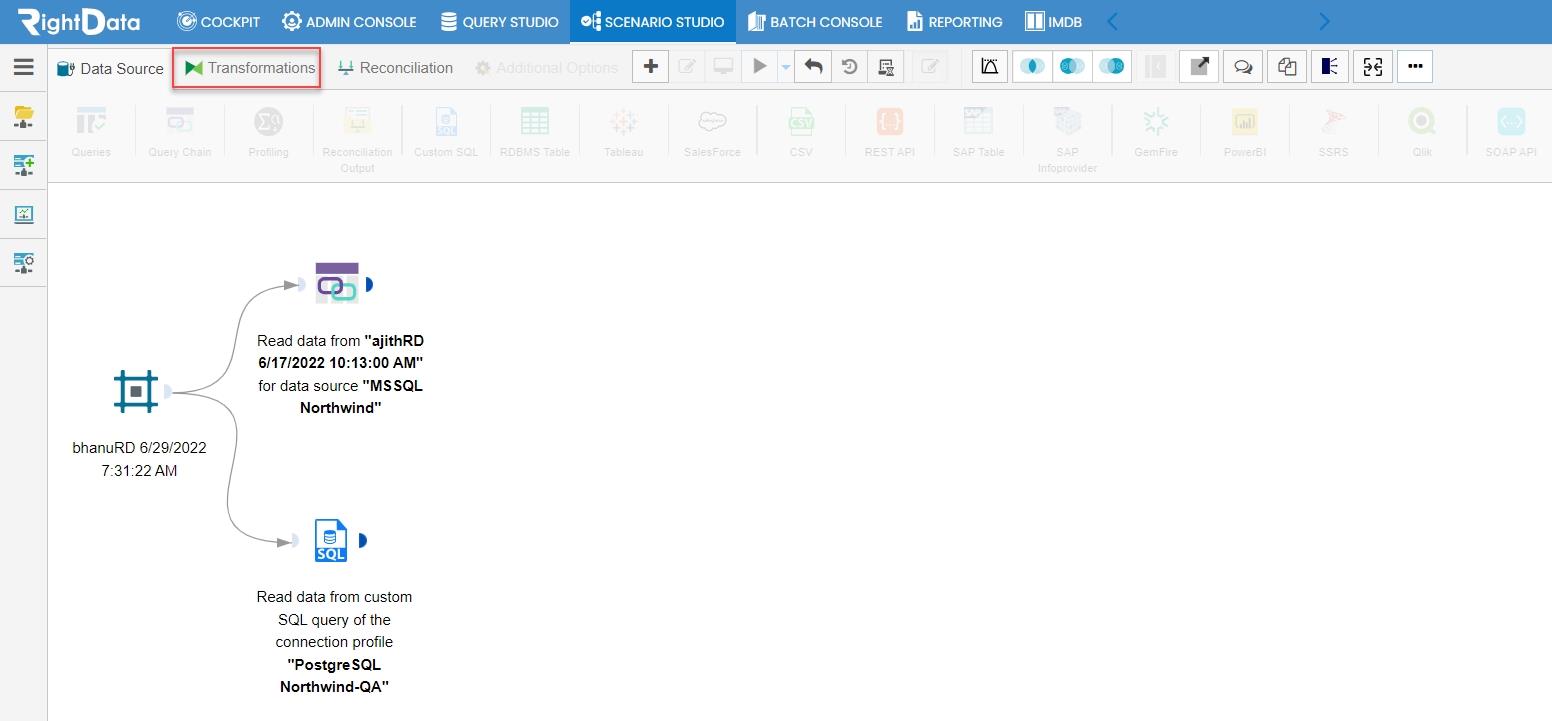Click the monitor chart sidebar icon
The height and width of the screenshot is (721, 1552).
coord(24,214)
